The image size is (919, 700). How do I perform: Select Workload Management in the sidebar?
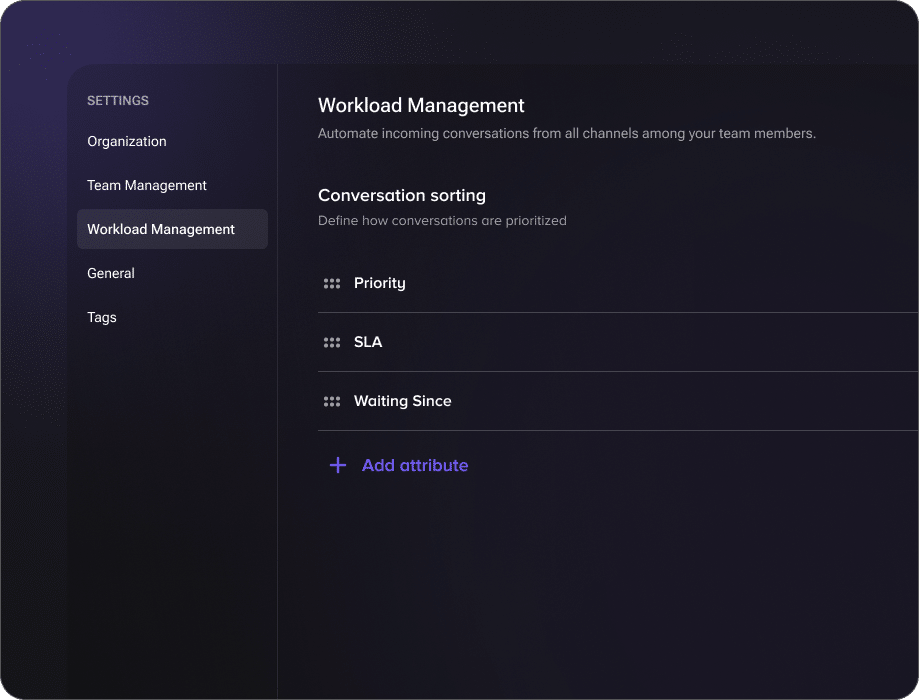click(161, 230)
